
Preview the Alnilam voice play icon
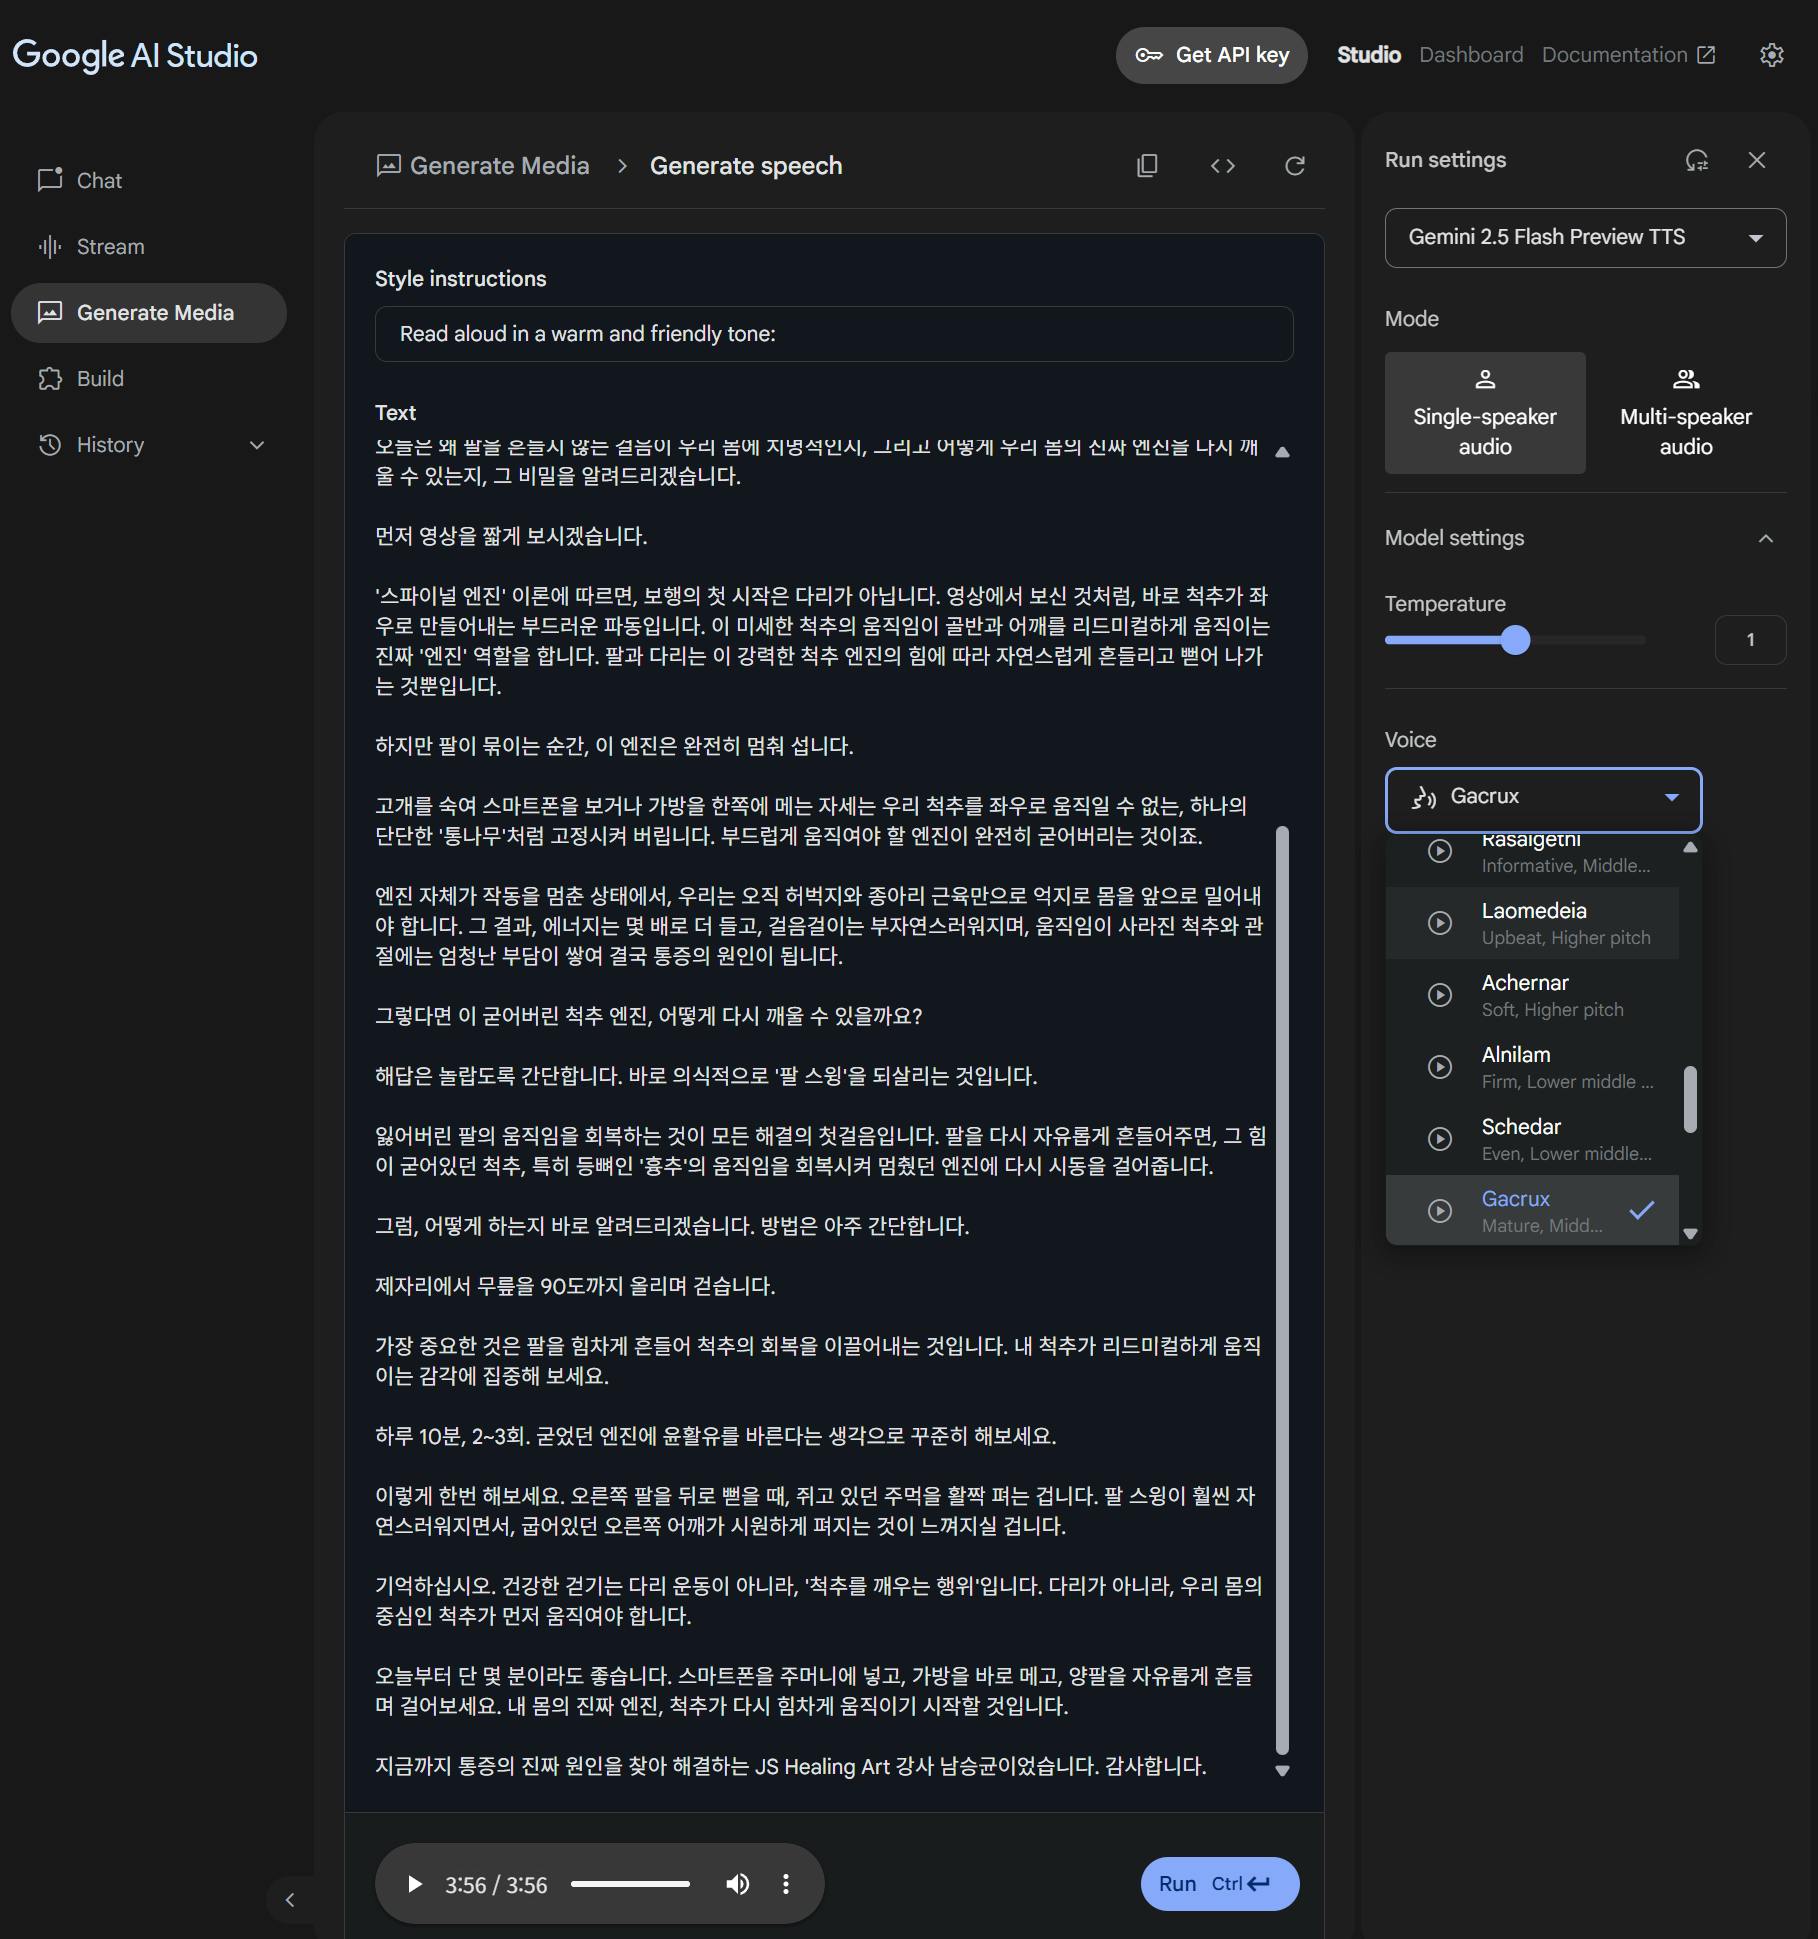pyautogui.click(x=1439, y=1067)
